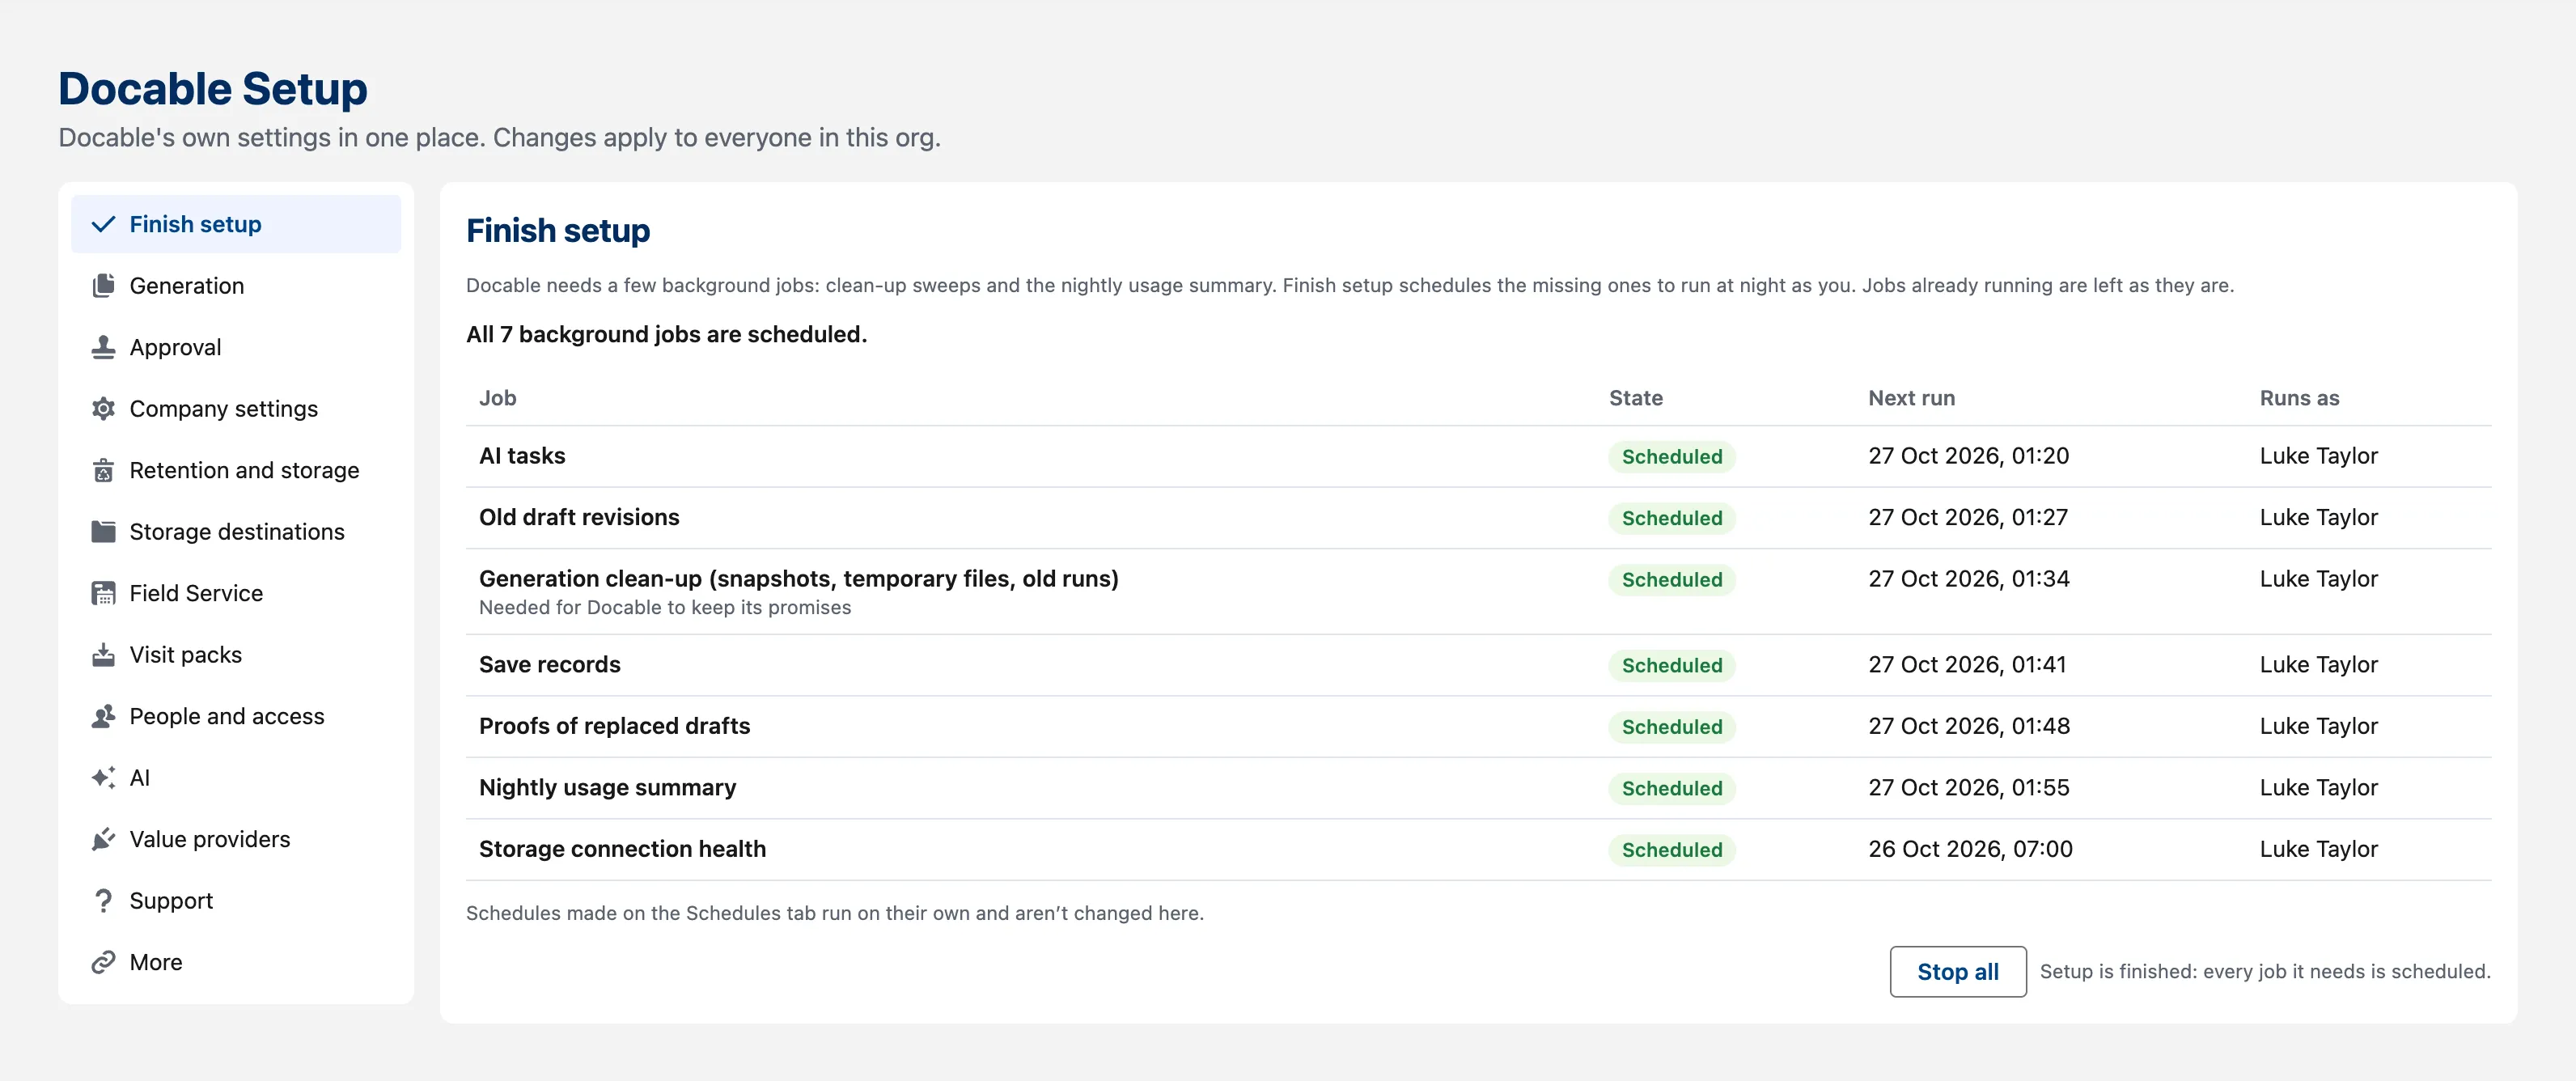This screenshot has height=1081, width=2576.
Task: Open the Generation settings section
Action: 236,286
